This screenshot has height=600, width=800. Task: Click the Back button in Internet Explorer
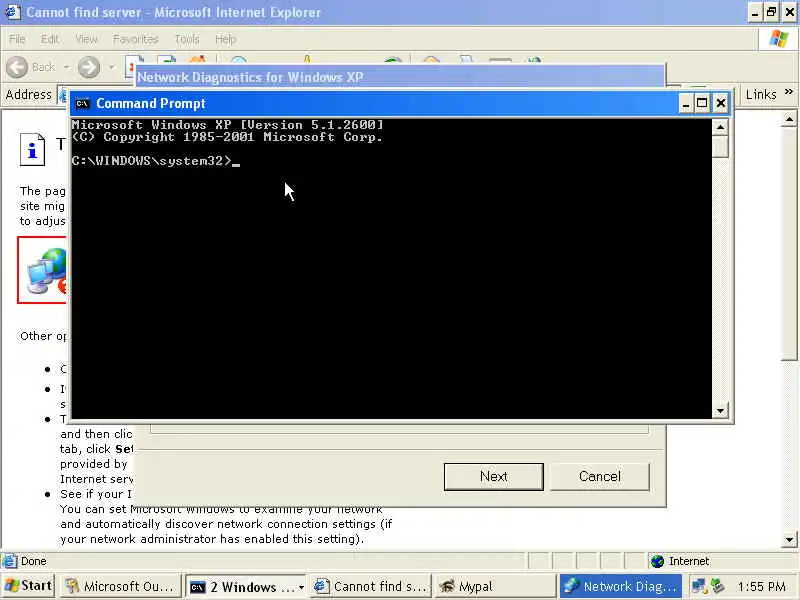31,67
